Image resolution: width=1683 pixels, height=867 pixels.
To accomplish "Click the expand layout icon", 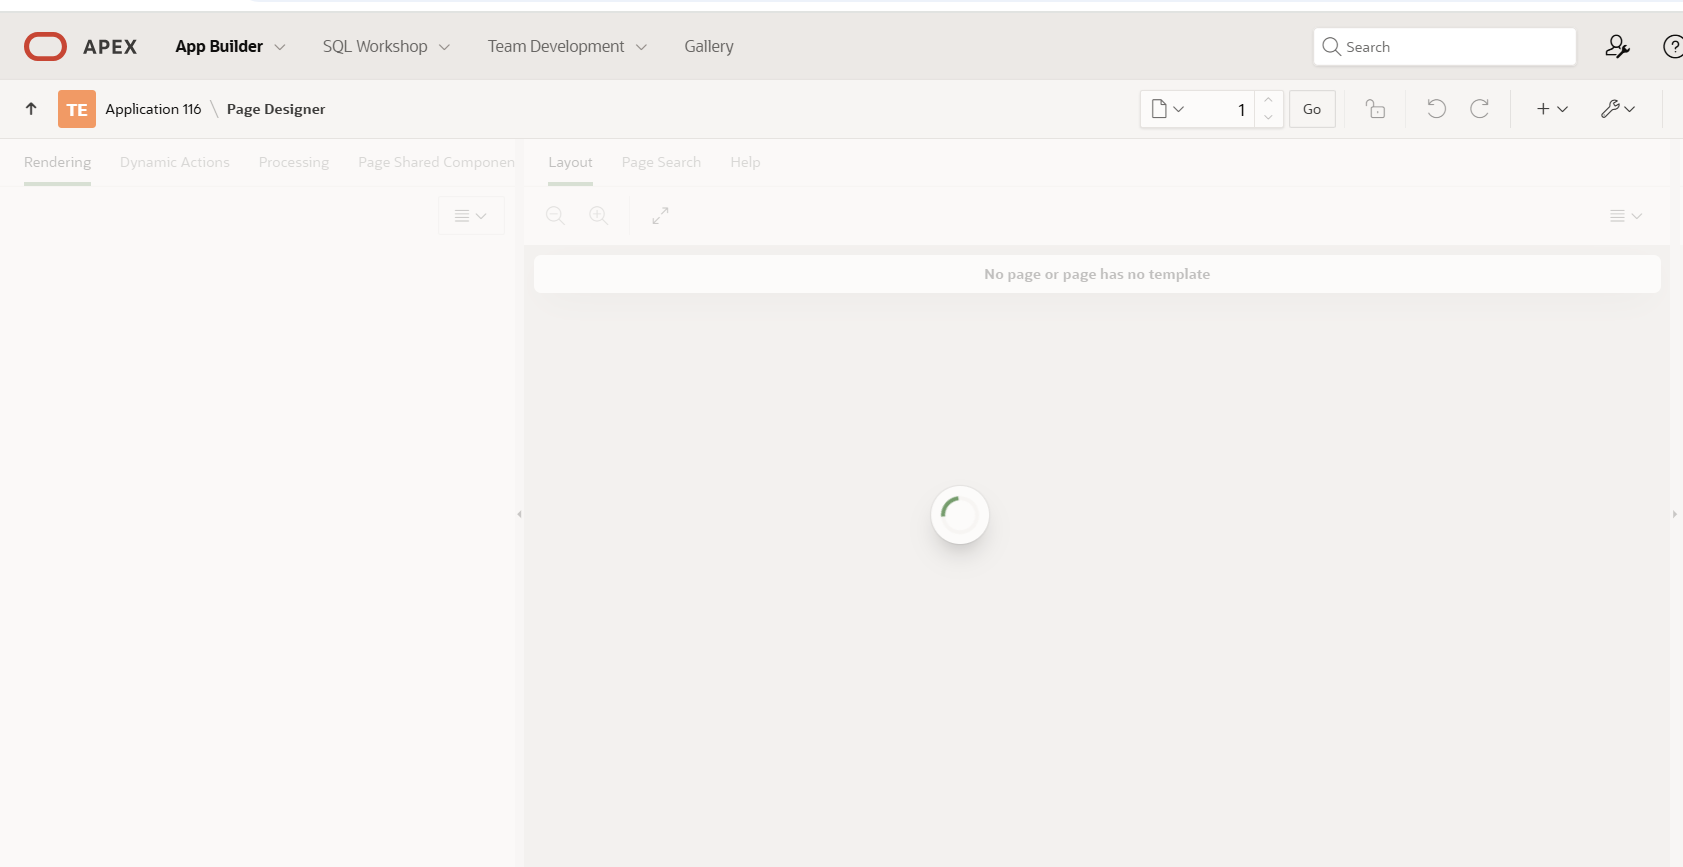I will coord(660,216).
